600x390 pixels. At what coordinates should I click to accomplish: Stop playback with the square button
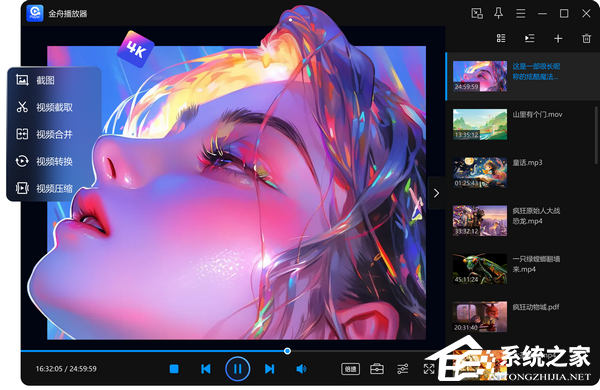[x=174, y=369]
